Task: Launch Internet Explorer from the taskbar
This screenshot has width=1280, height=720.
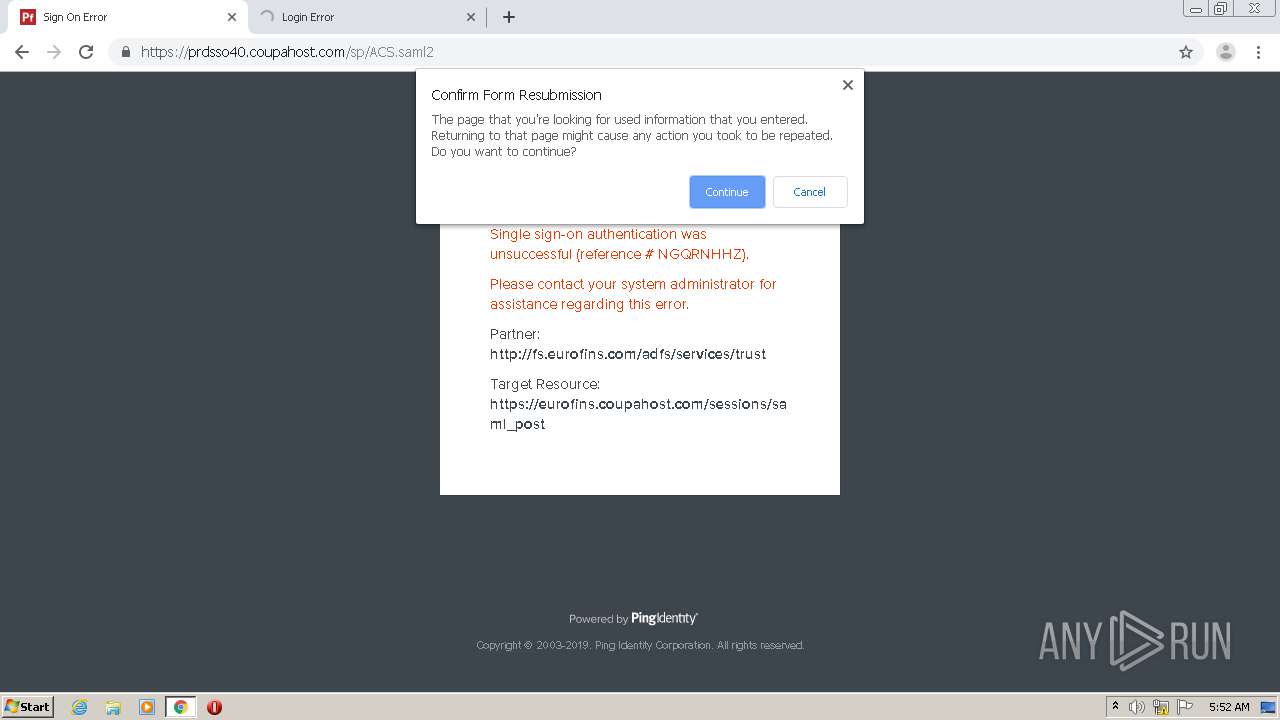Action: [x=80, y=707]
